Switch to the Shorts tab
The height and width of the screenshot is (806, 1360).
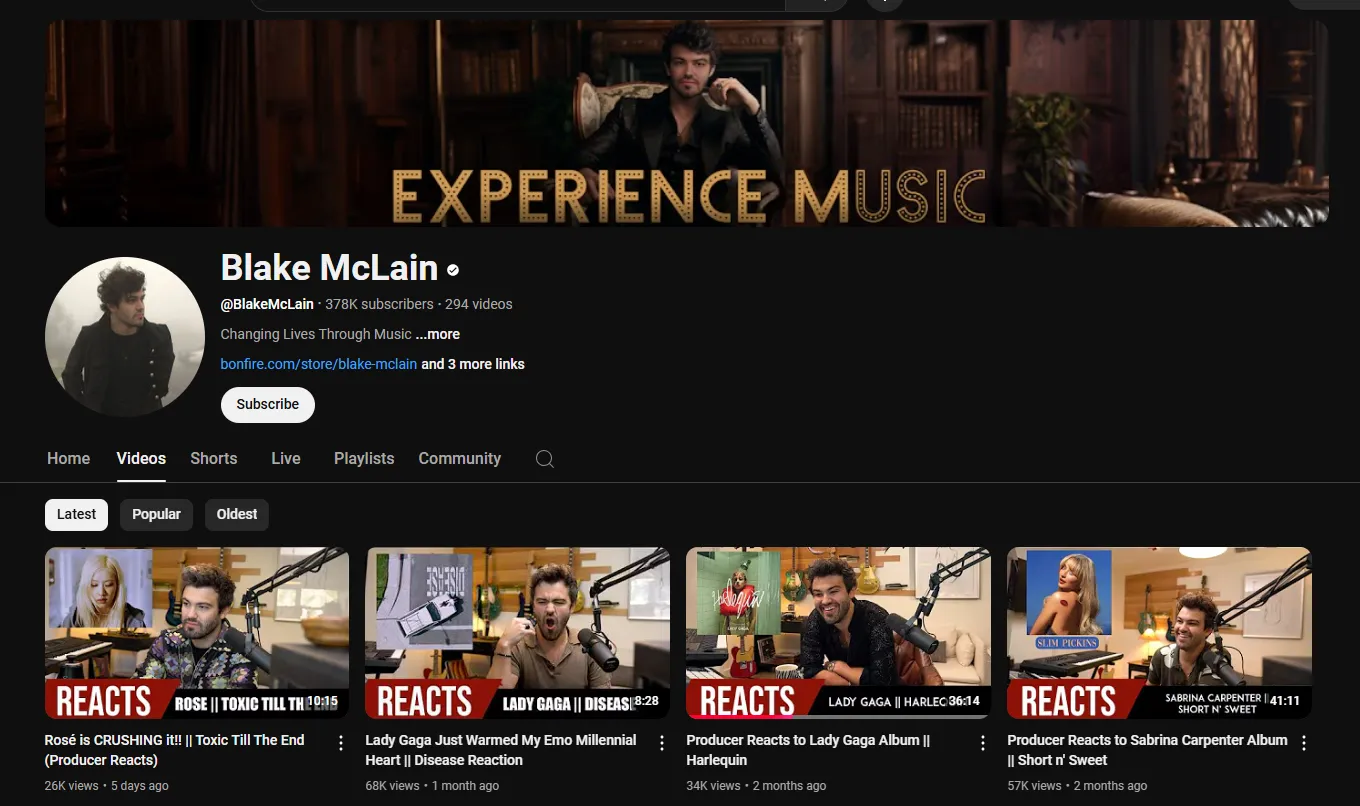[x=214, y=458]
